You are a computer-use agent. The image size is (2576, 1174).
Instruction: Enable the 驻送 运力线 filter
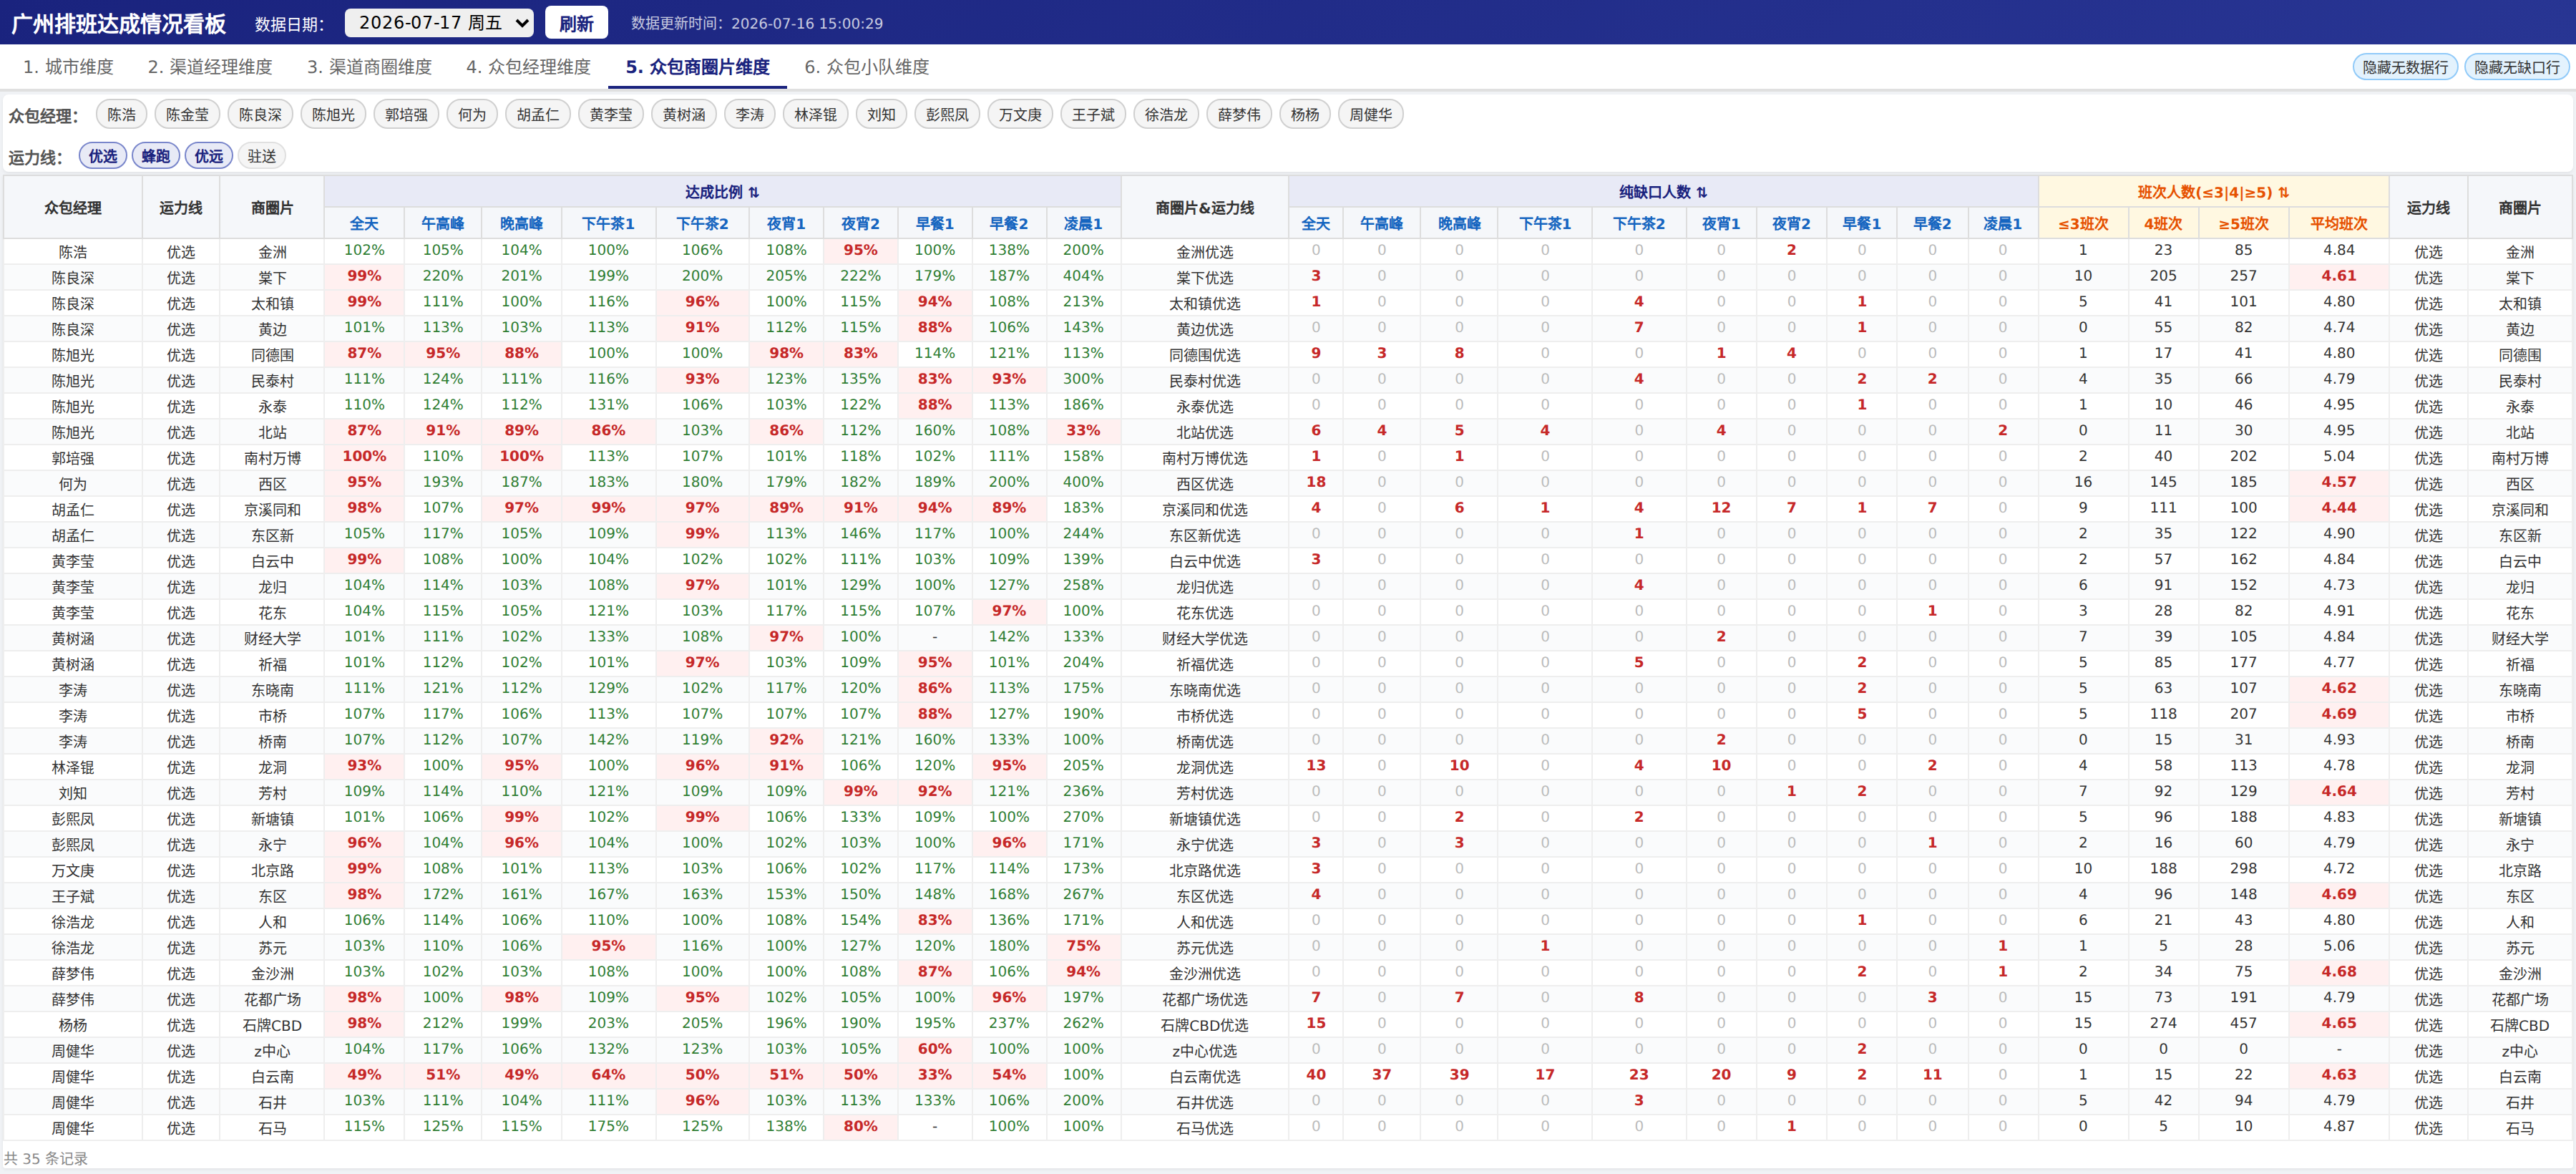262,156
